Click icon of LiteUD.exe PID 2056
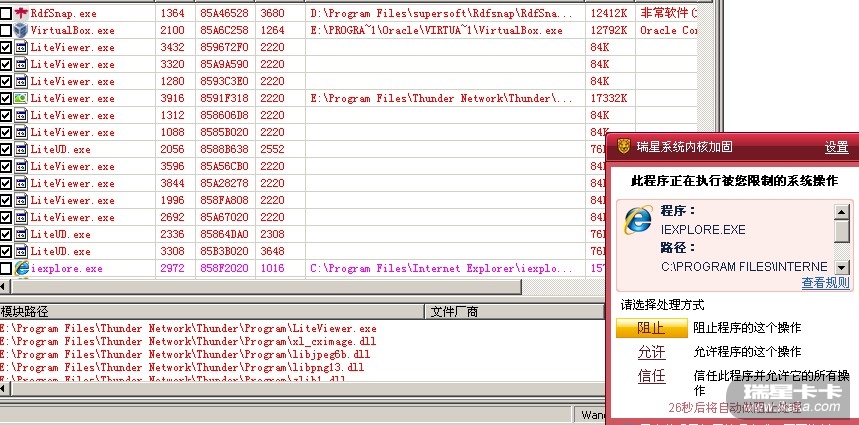859x425 pixels. pyautogui.click(x=21, y=149)
